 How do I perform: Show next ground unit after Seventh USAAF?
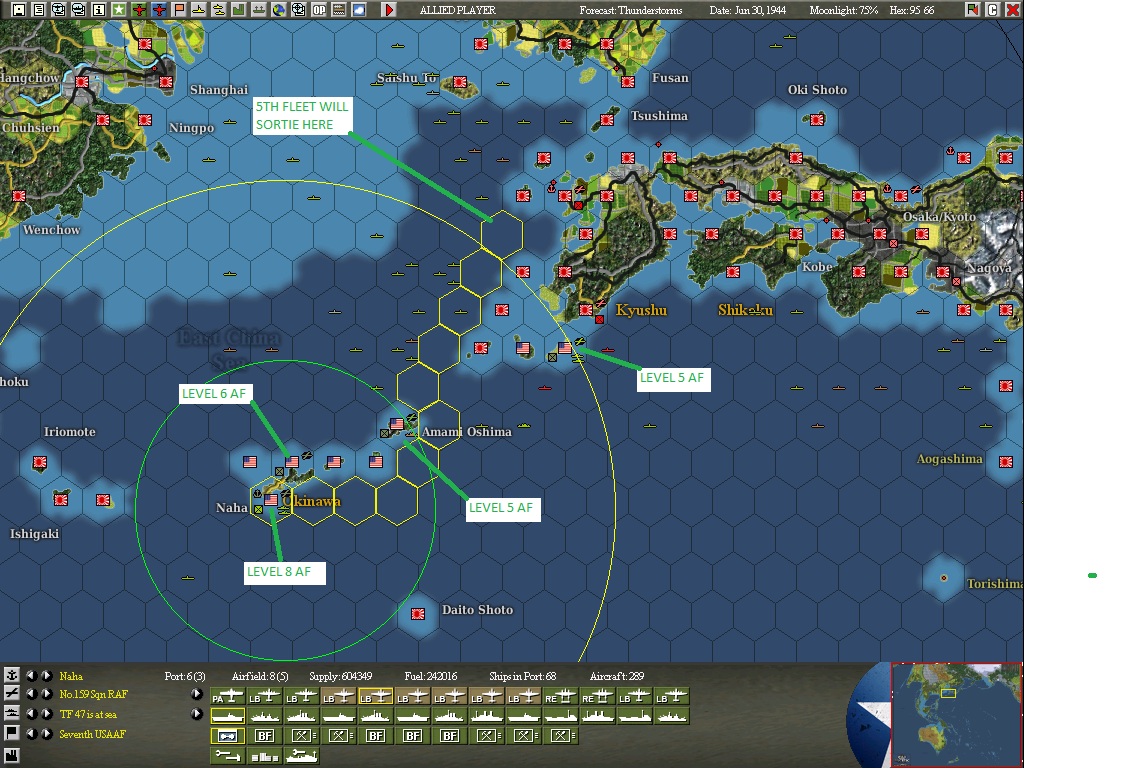pyautogui.click(x=46, y=733)
